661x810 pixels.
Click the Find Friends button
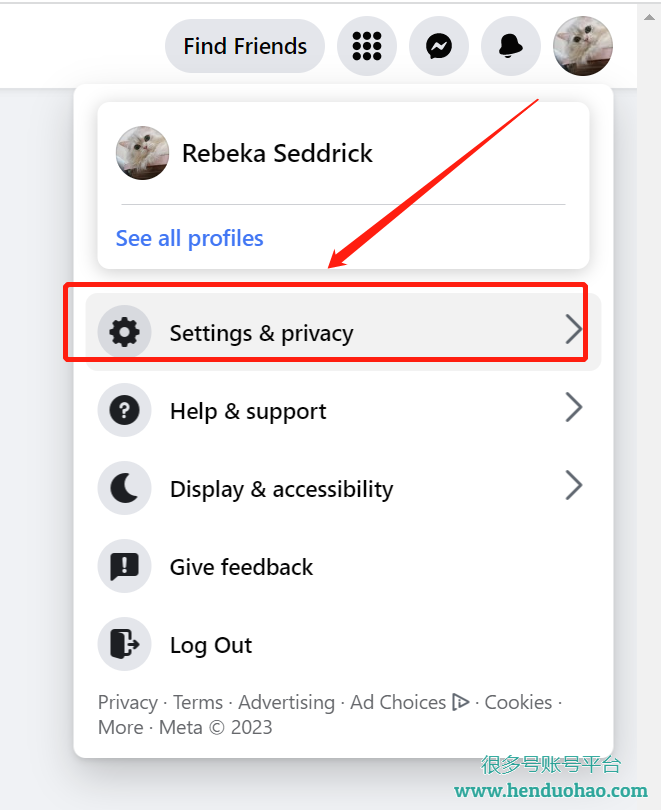point(245,46)
